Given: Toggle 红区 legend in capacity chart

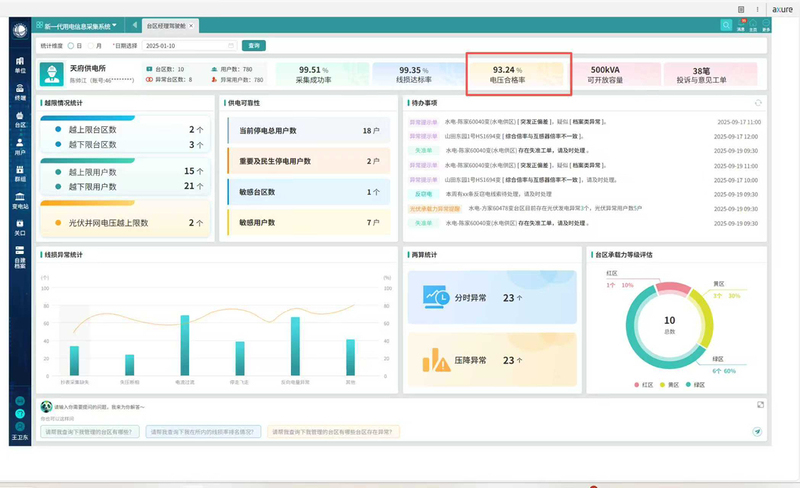Looking at the screenshot, I should 644,385.
